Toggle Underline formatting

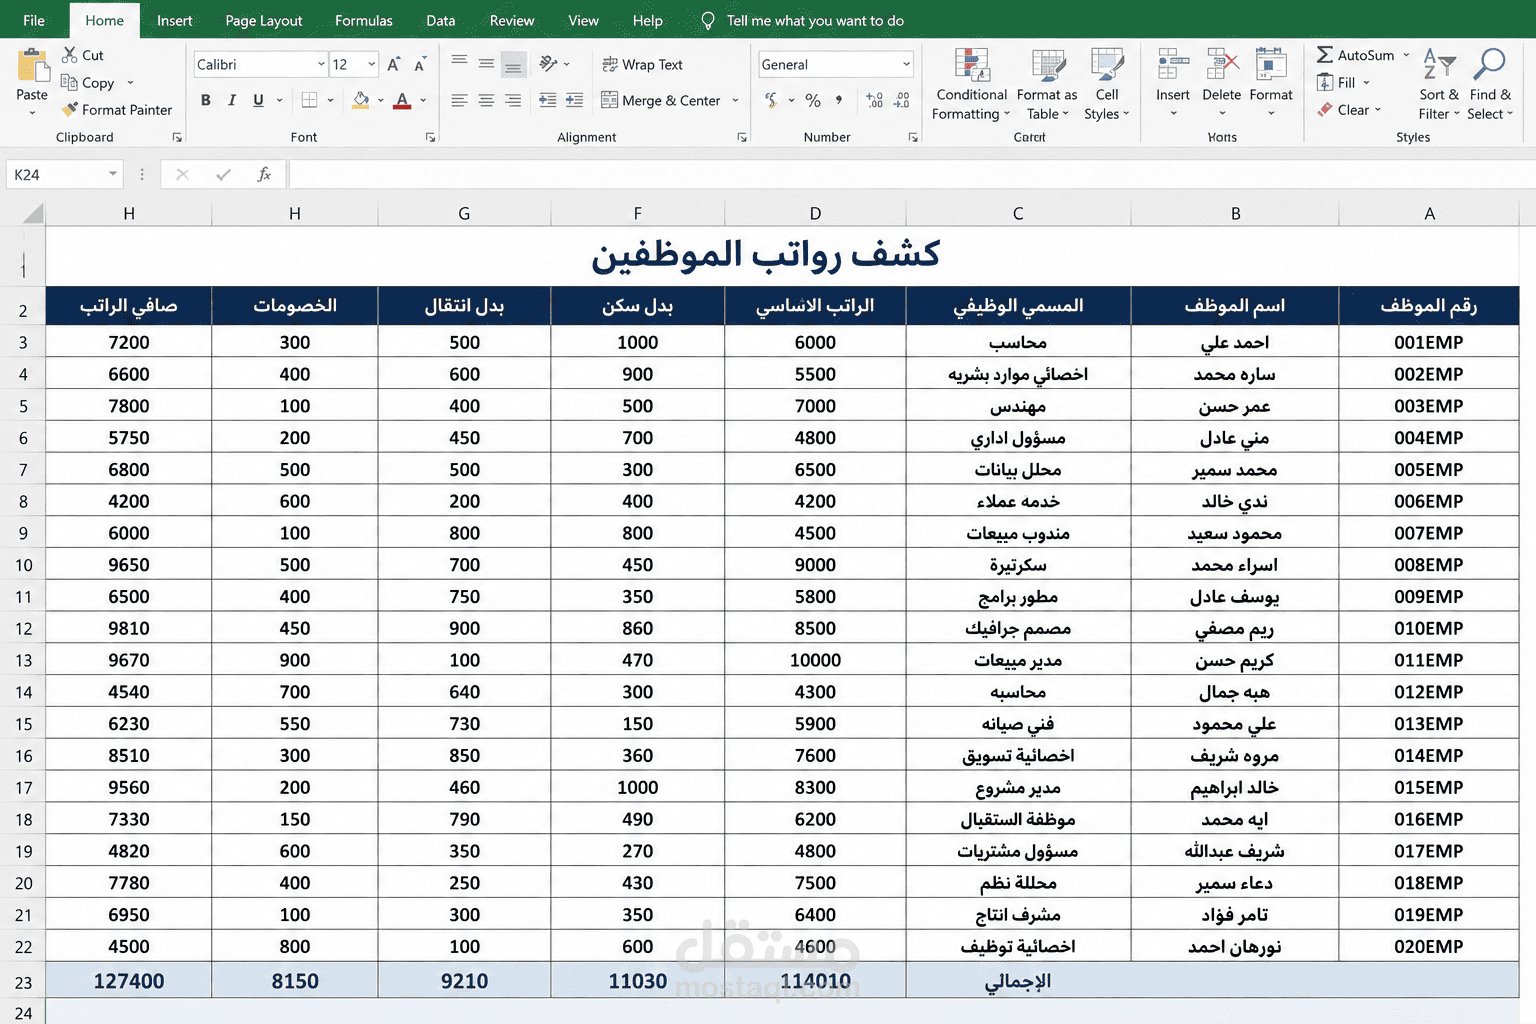pyautogui.click(x=258, y=100)
